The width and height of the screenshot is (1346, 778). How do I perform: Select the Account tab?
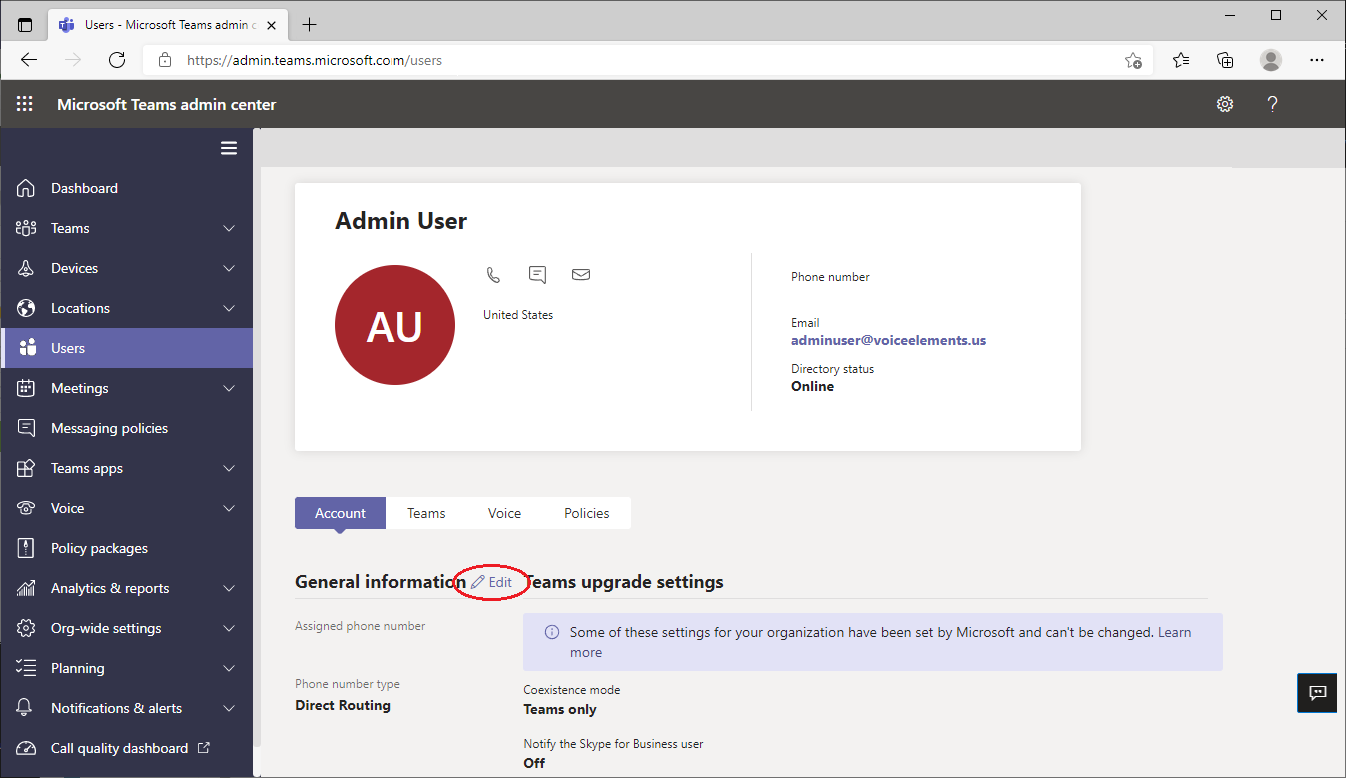coord(340,513)
